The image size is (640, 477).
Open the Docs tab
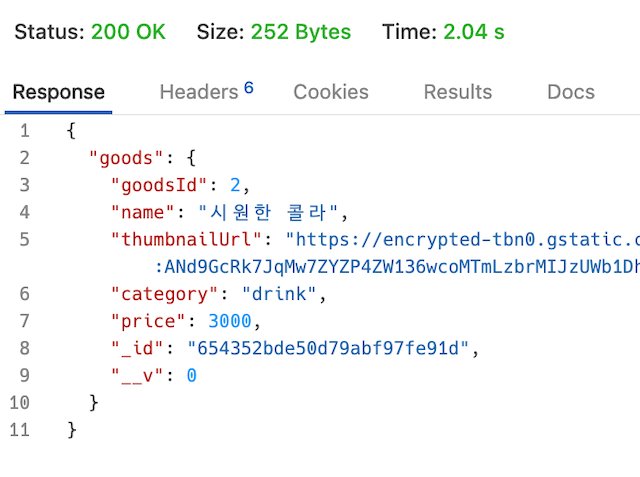[x=571, y=92]
